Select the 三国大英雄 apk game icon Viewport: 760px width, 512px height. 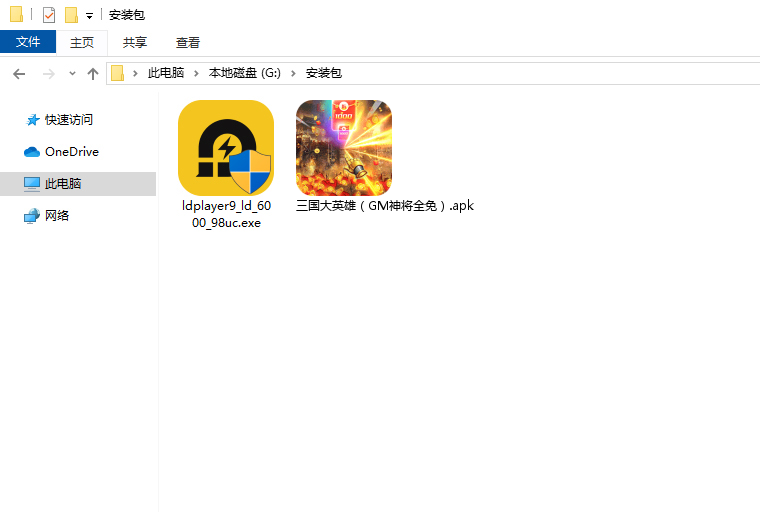coord(344,148)
